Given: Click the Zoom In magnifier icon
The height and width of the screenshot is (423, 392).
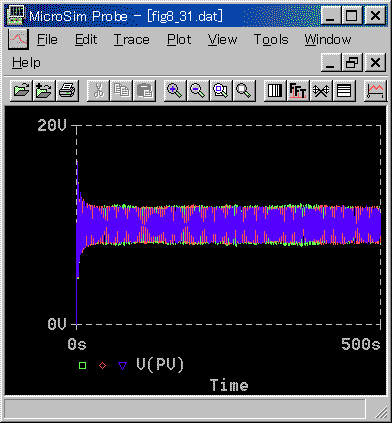Looking at the screenshot, I should coord(175,90).
